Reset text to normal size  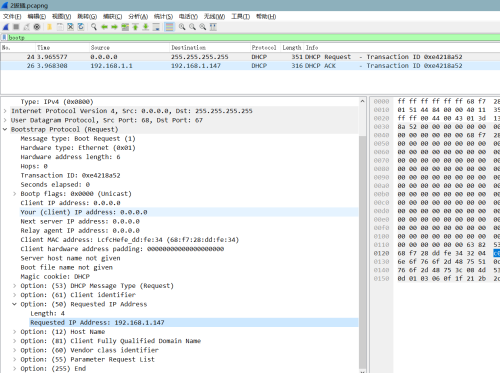click(x=203, y=27)
